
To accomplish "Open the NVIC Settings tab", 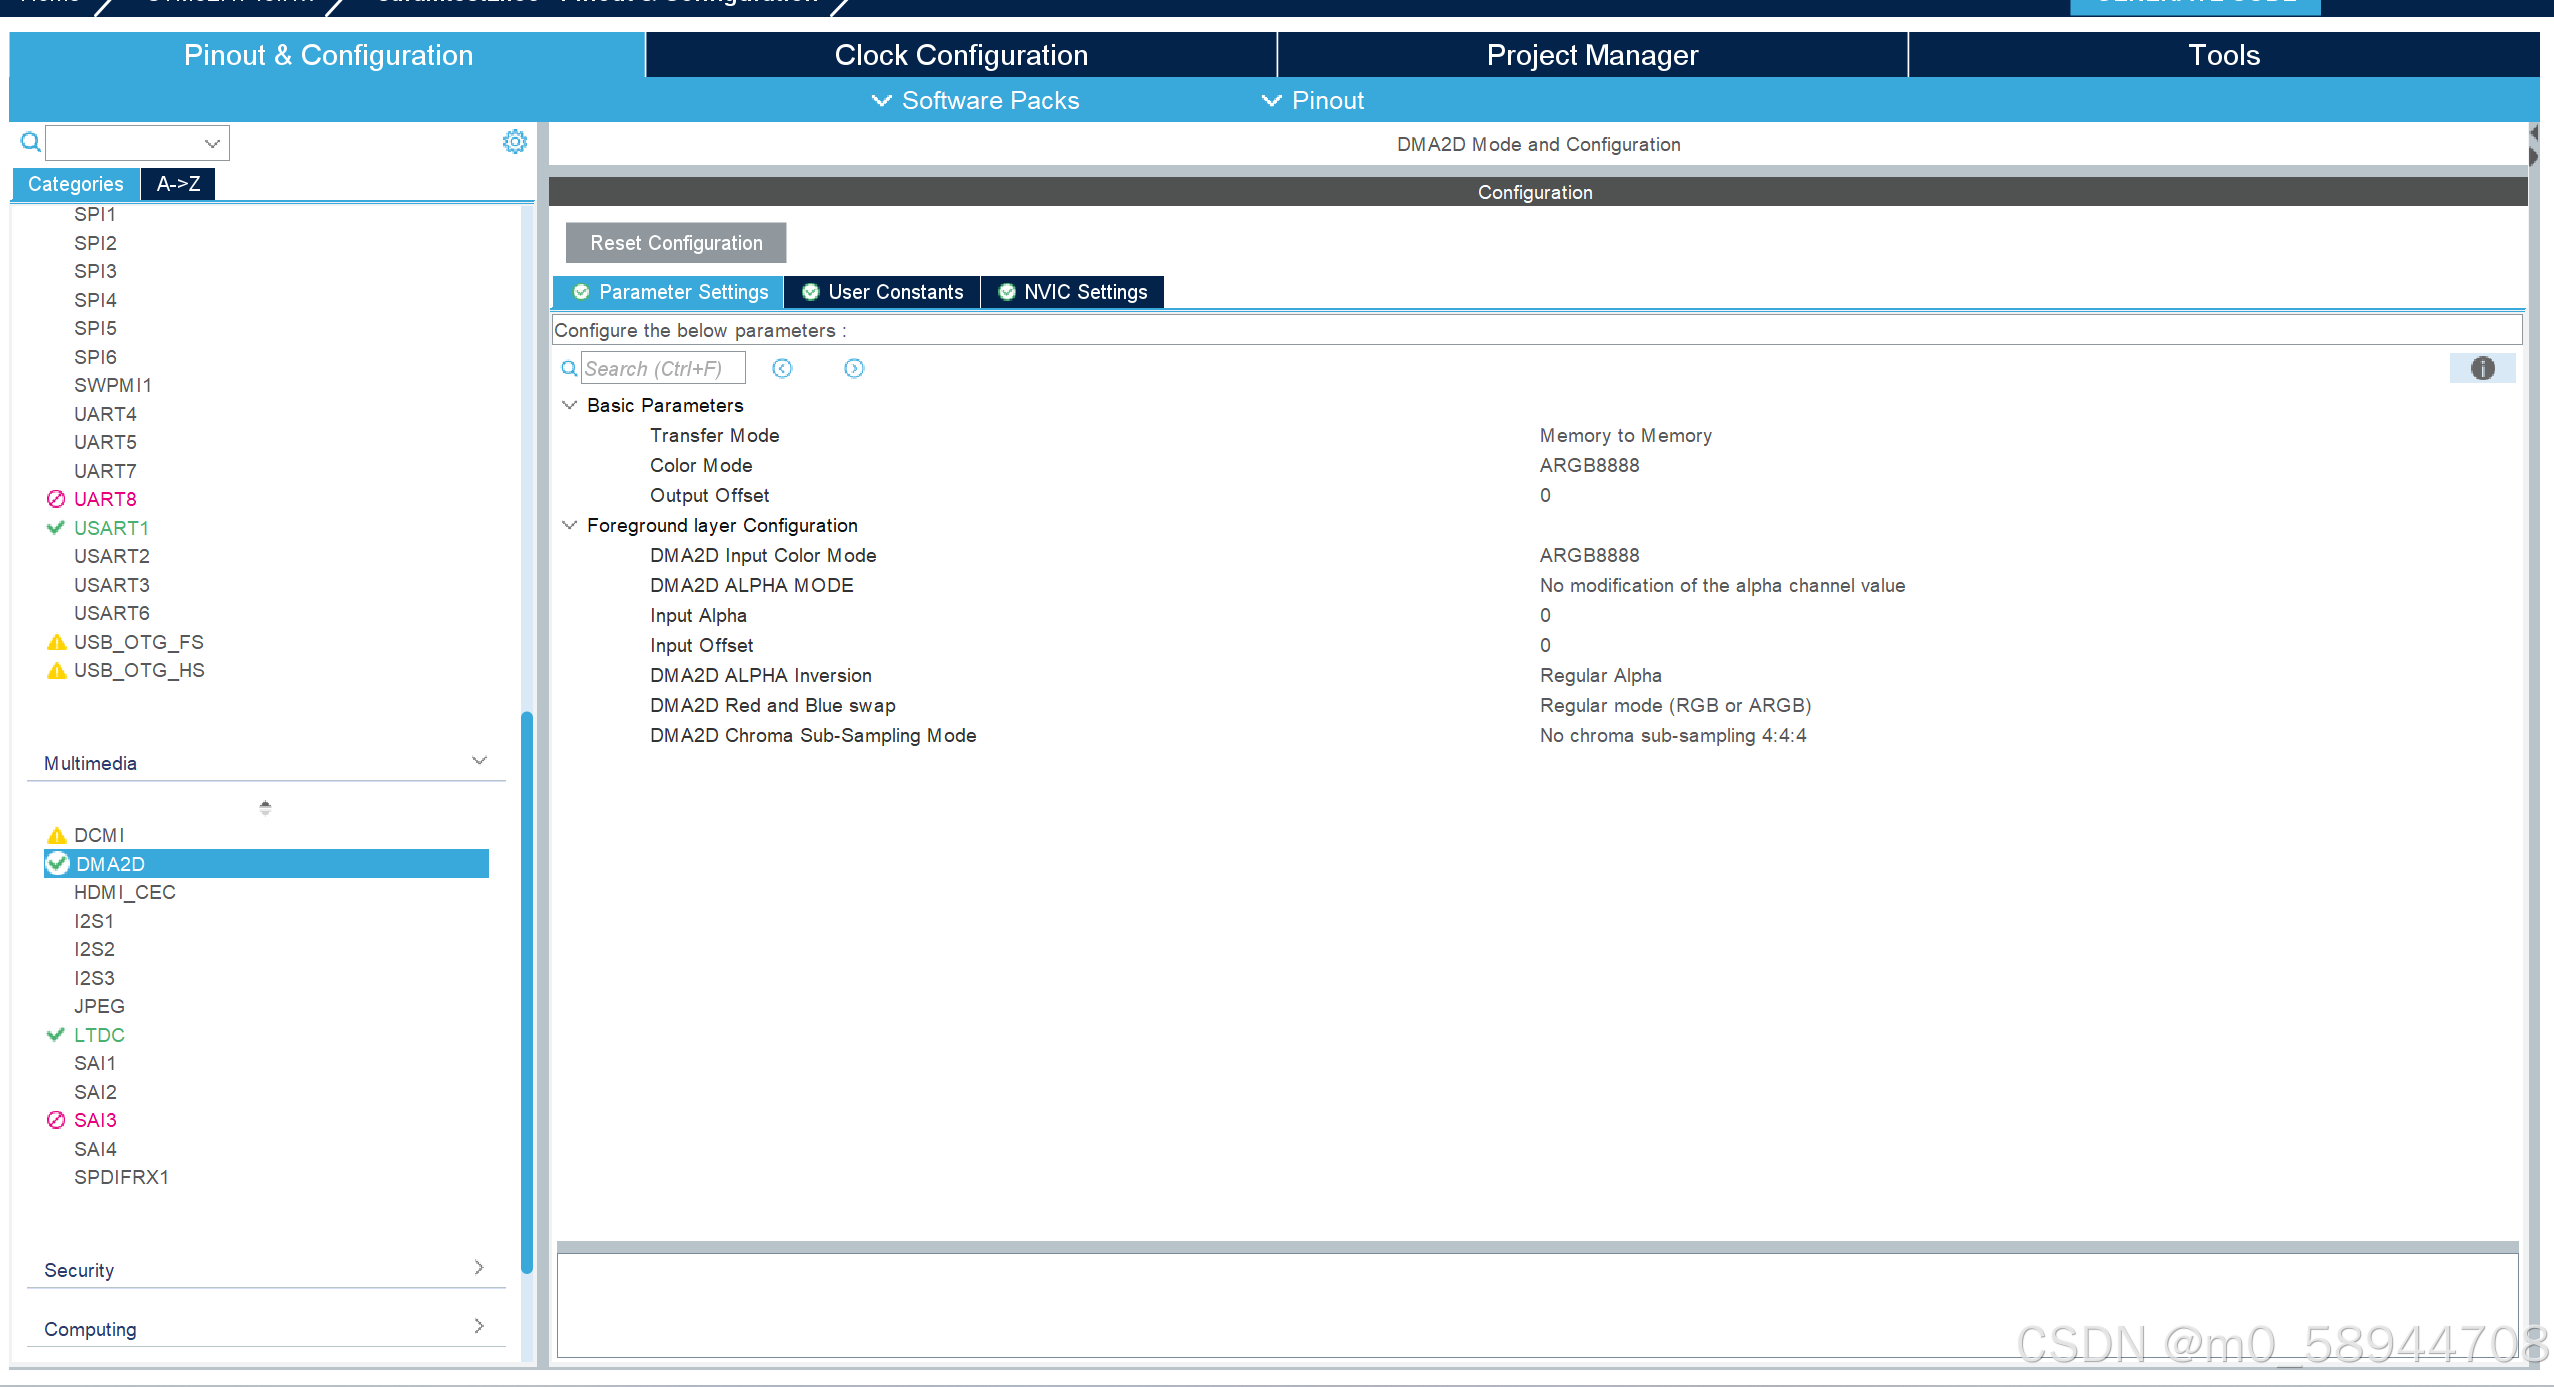I will 1072,292.
